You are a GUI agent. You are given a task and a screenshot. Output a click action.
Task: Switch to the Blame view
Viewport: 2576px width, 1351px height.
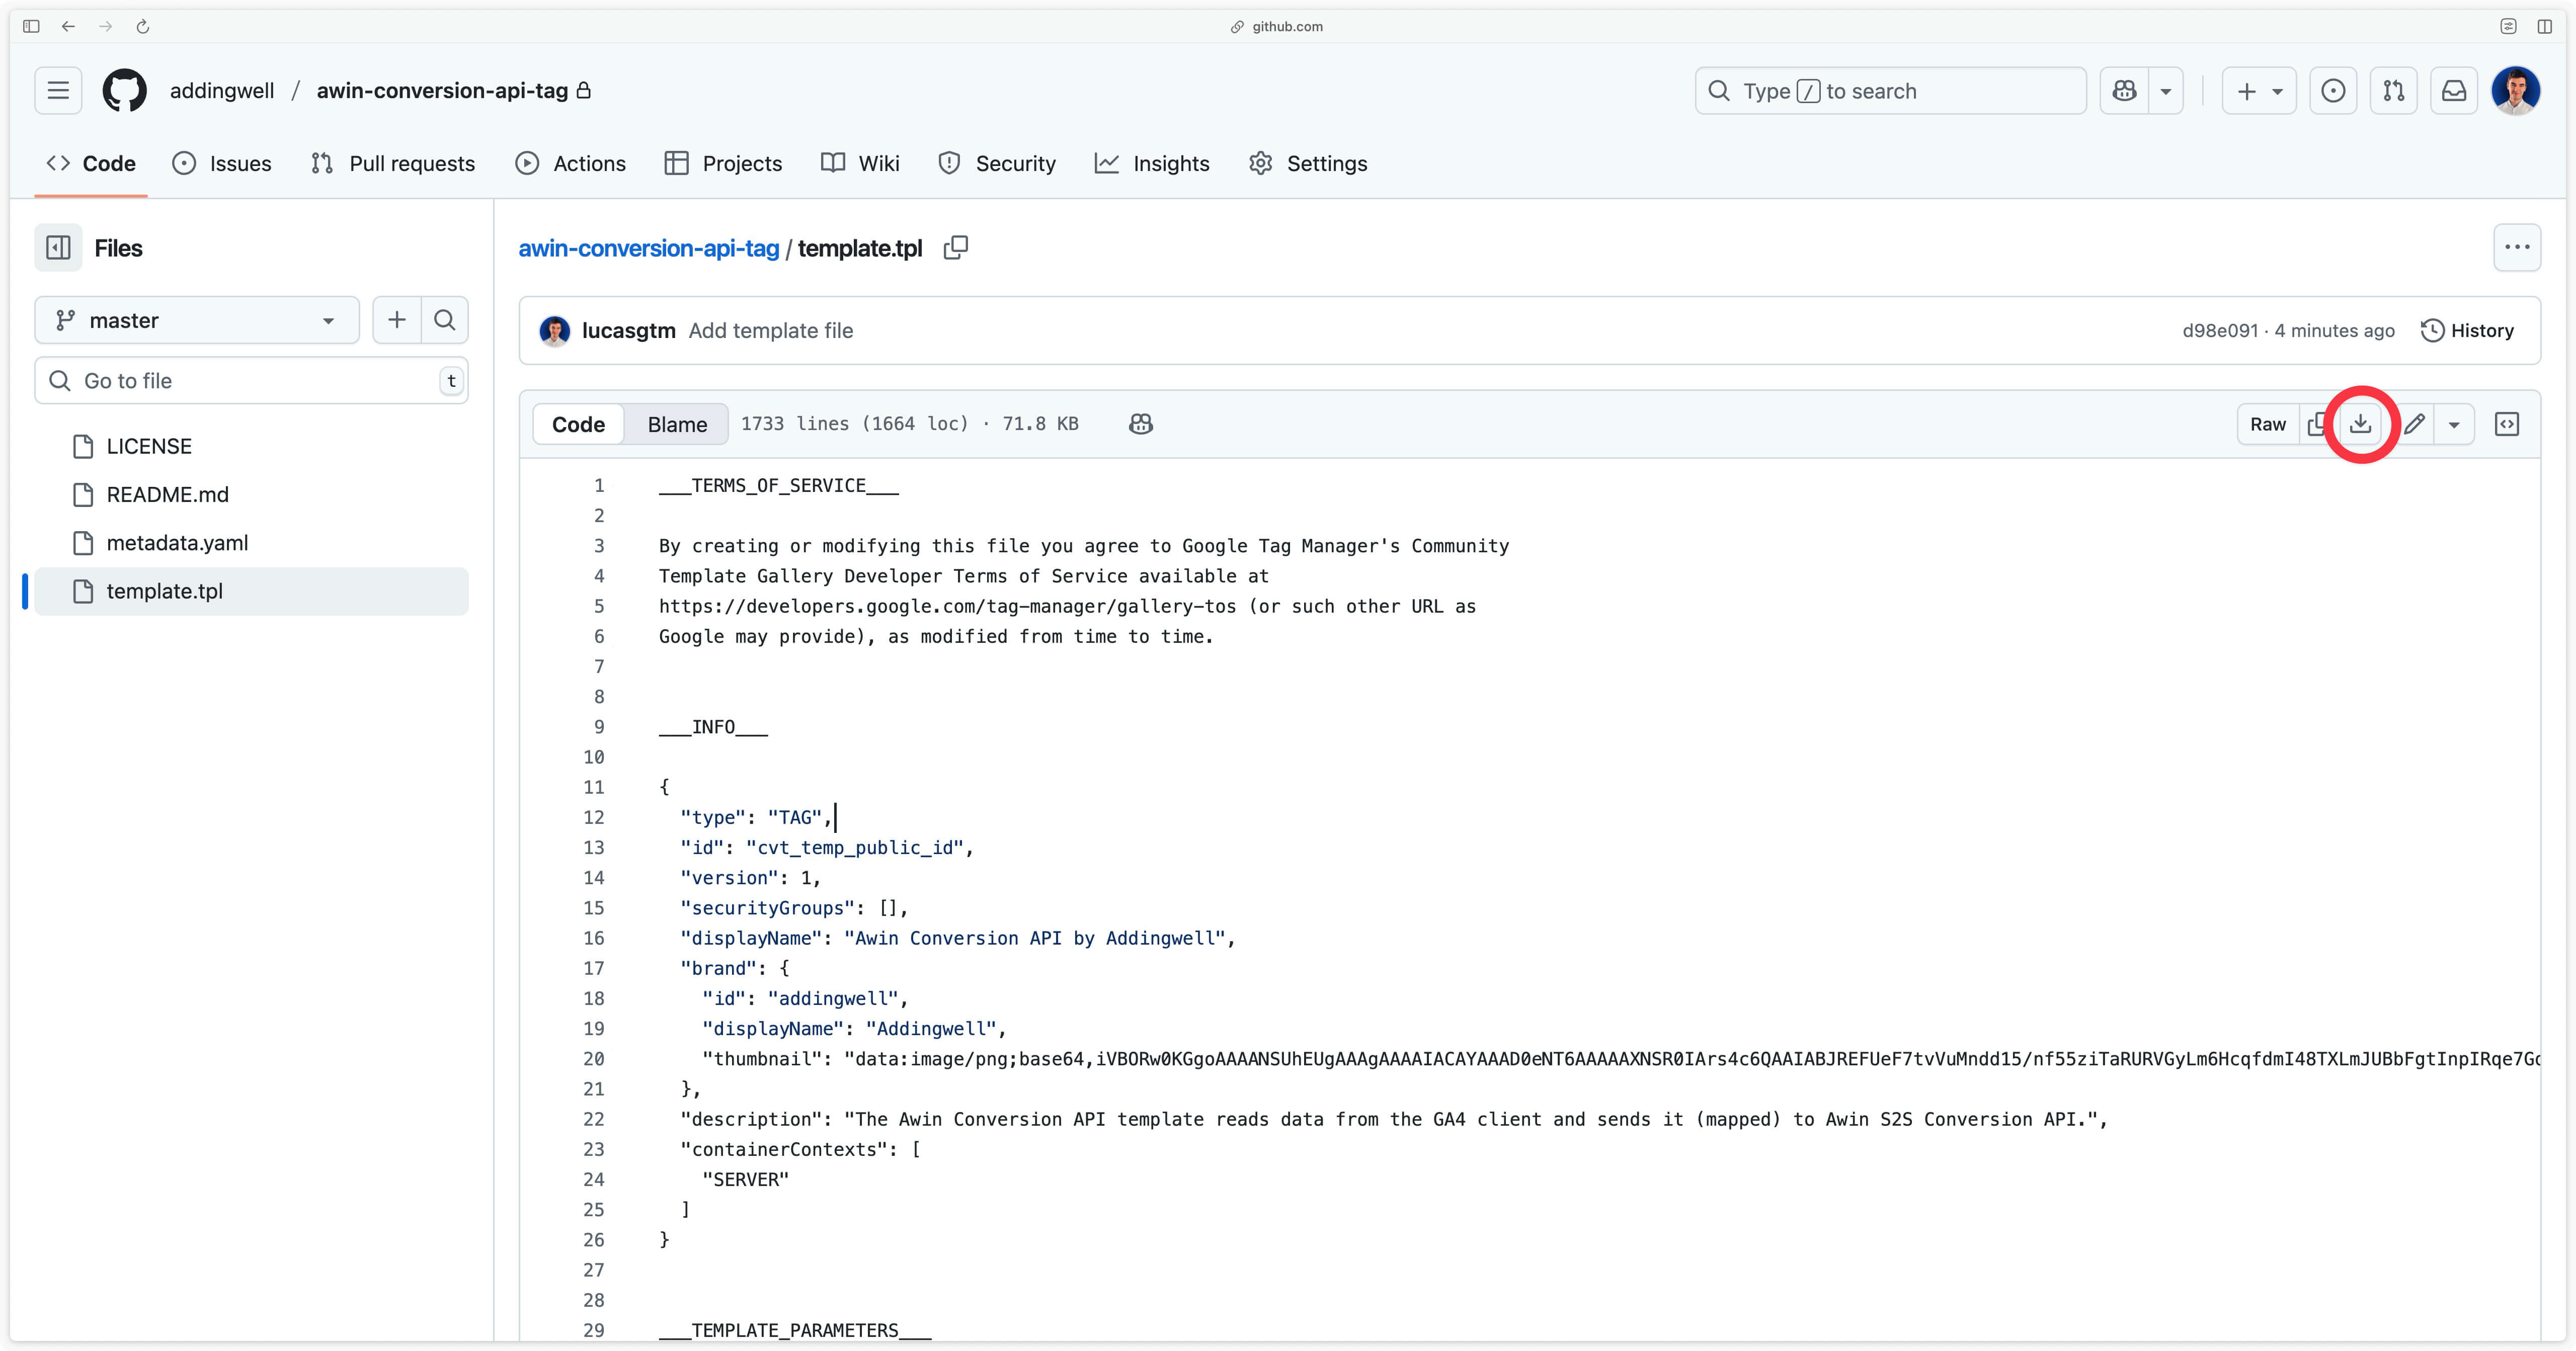677,425
